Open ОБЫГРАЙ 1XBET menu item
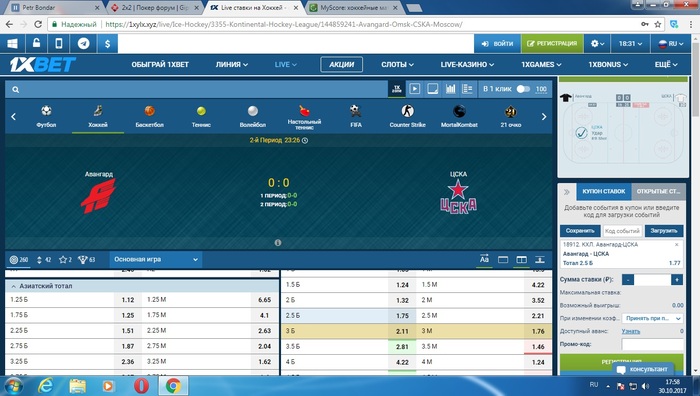The image size is (700, 396). [160, 65]
